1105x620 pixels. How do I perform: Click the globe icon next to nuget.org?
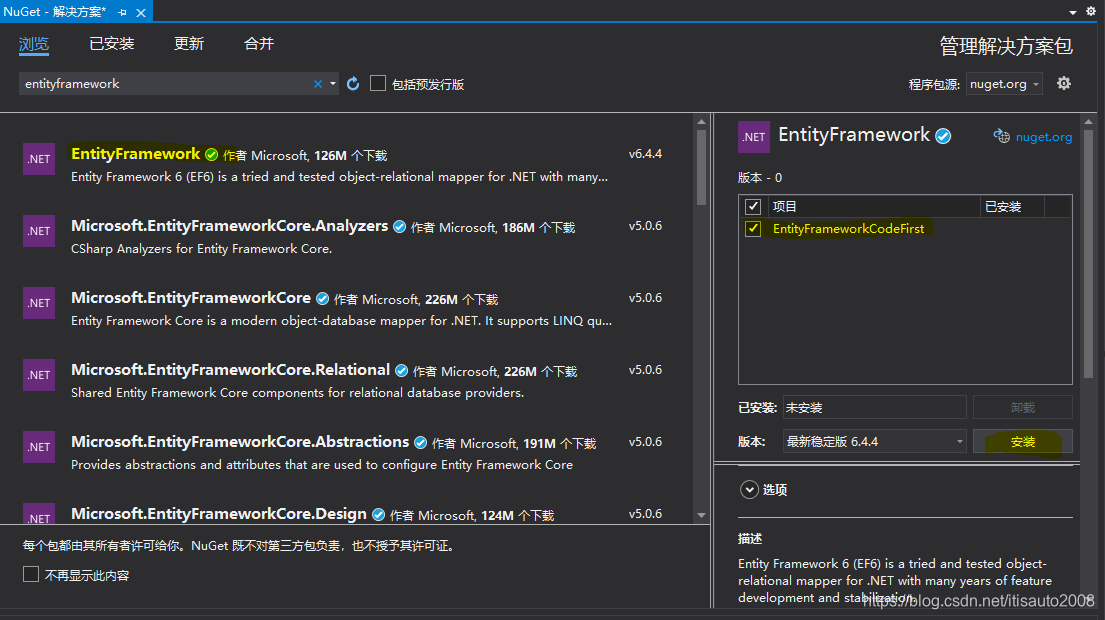(1001, 136)
